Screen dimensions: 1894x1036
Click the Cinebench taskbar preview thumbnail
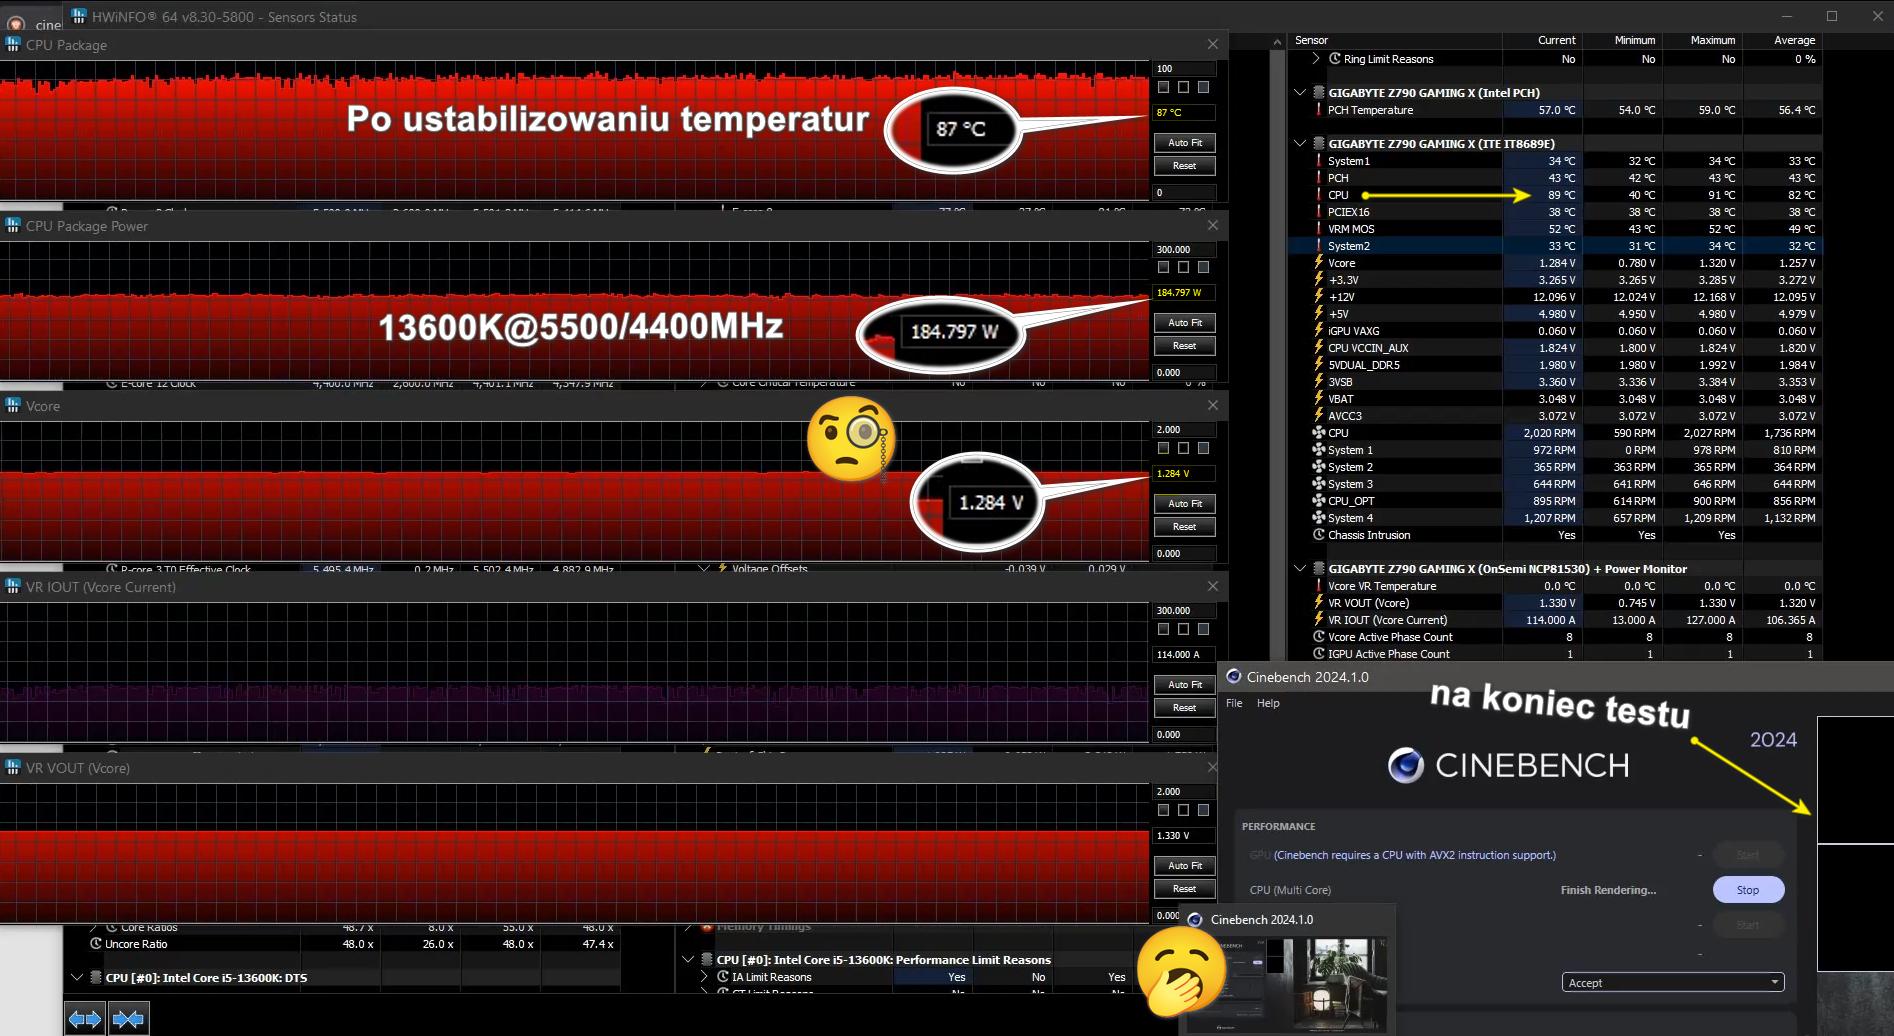click(1285, 984)
